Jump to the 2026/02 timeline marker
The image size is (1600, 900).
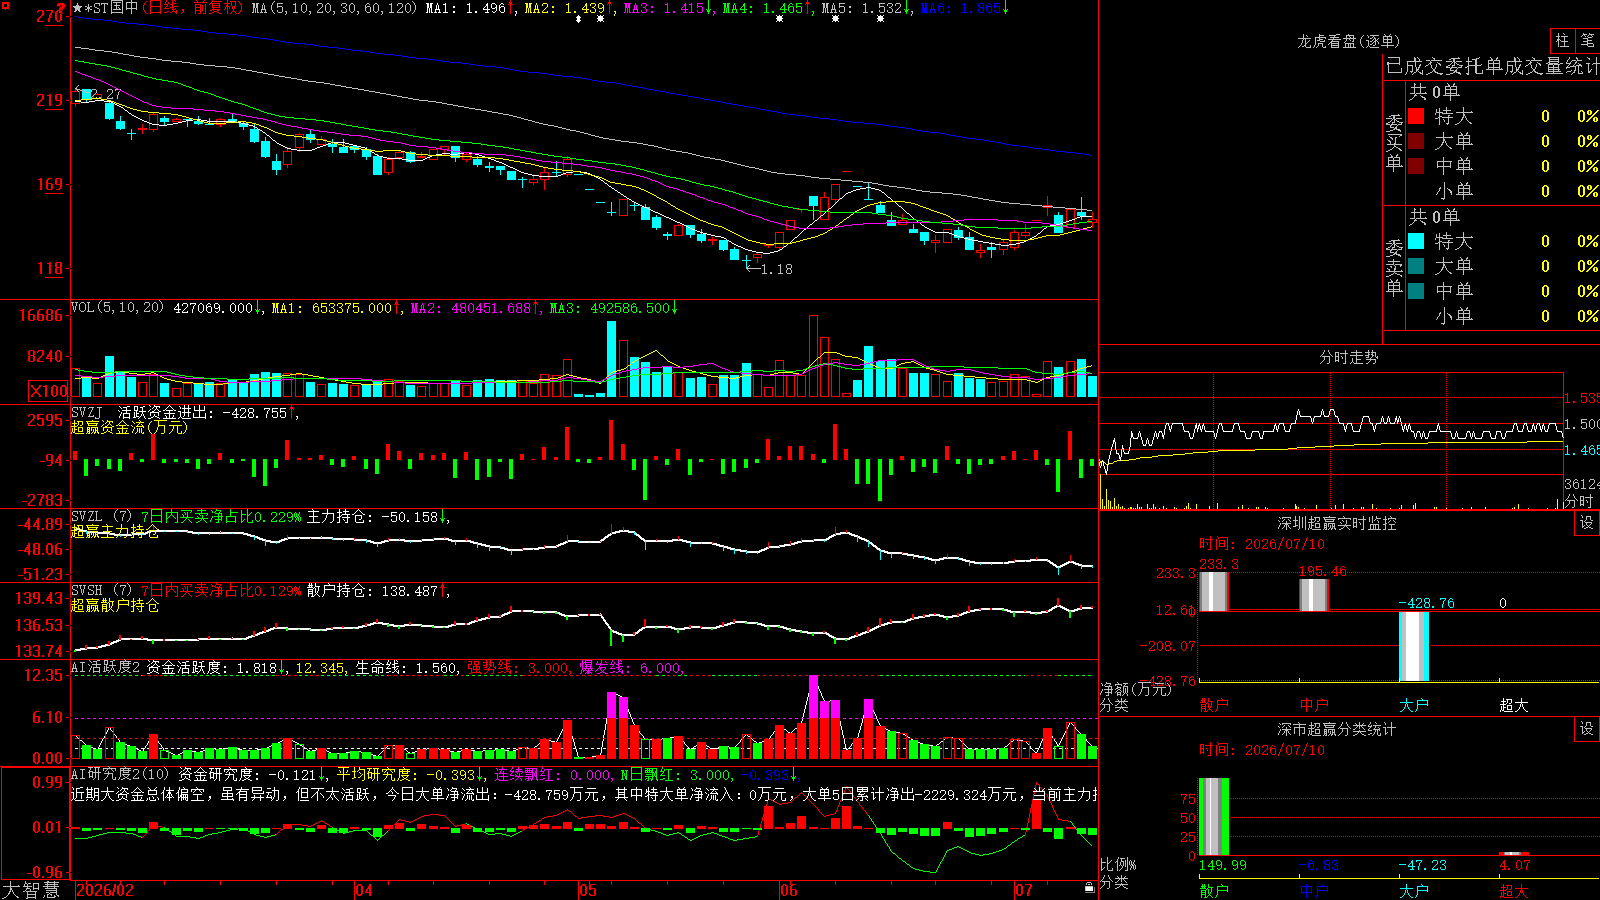[x=105, y=890]
